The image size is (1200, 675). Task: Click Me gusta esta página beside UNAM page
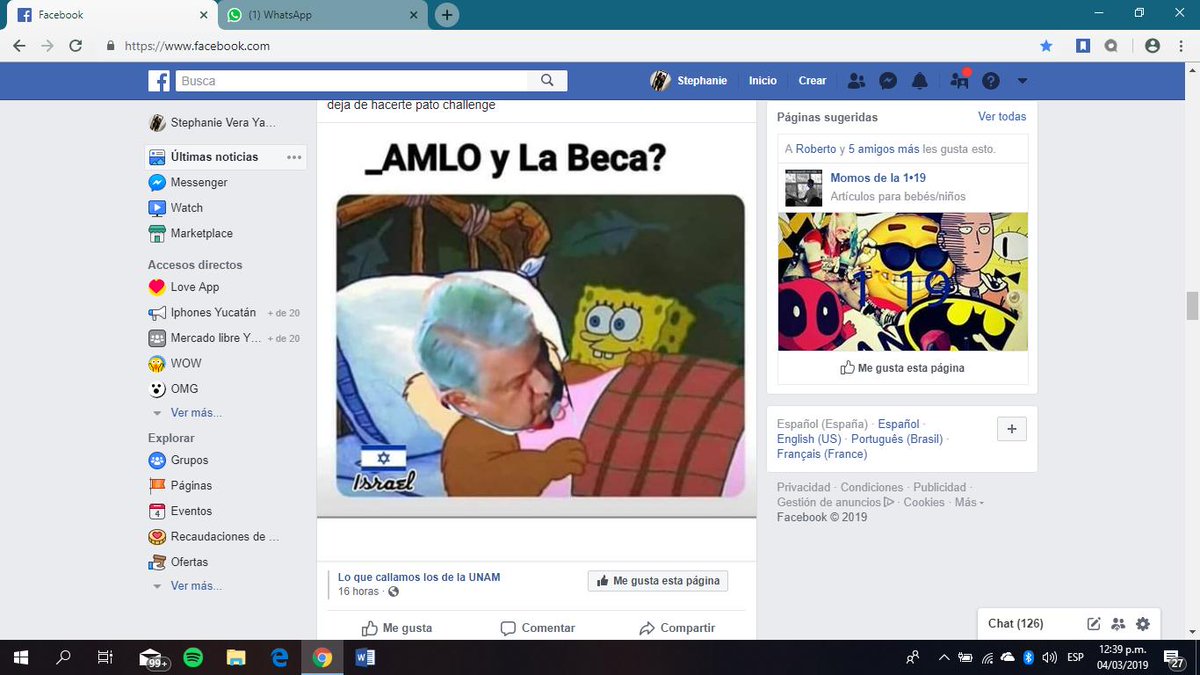click(x=658, y=581)
